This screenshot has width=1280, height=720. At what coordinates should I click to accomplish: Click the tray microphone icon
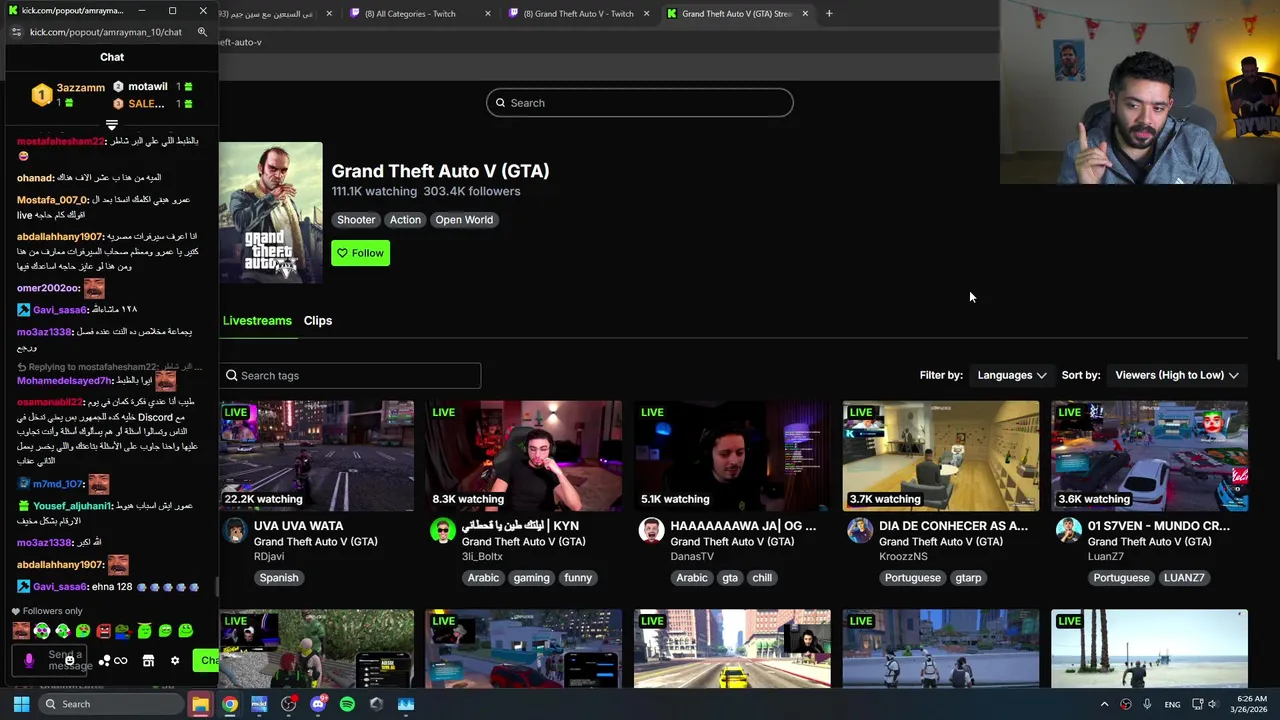point(1147,704)
